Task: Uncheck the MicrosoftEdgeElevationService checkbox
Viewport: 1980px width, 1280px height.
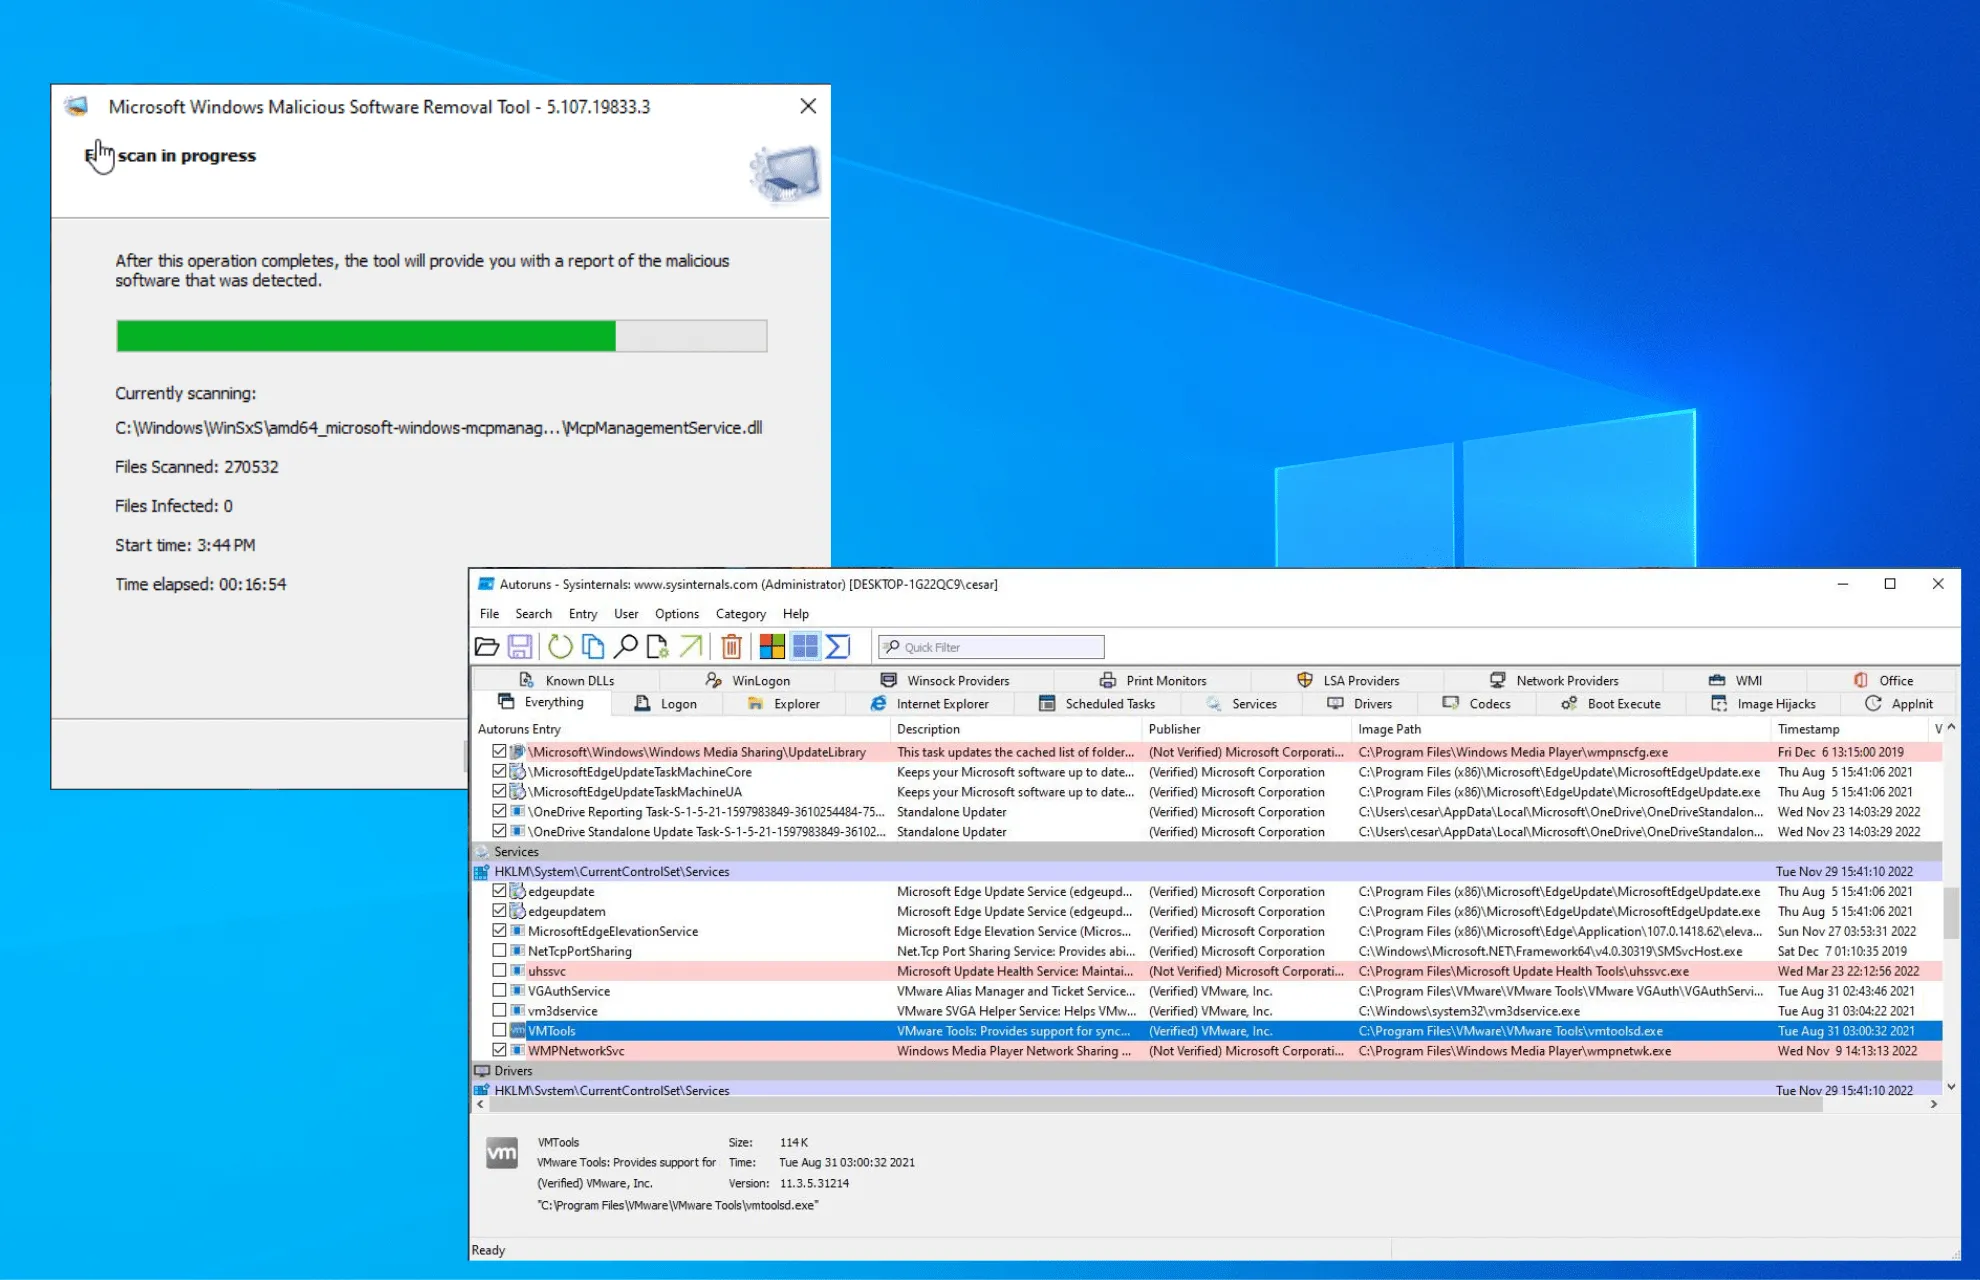Action: pos(499,931)
